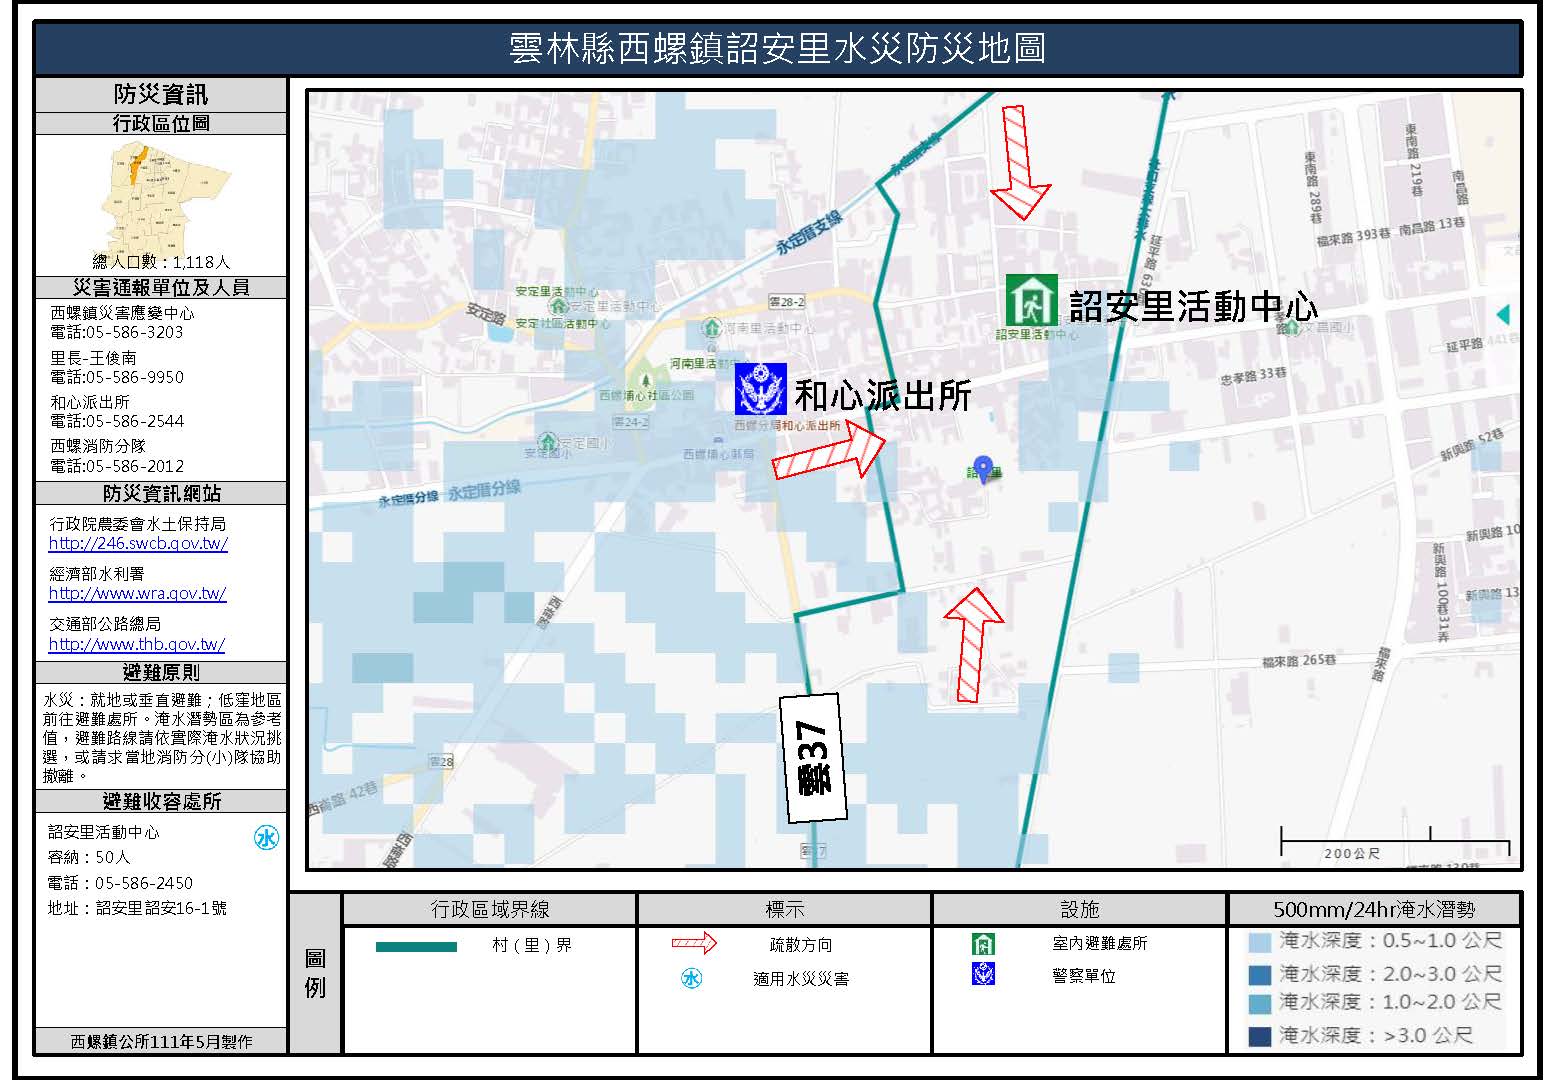Click the 福來路 265巷 street label on the map

point(1300,661)
